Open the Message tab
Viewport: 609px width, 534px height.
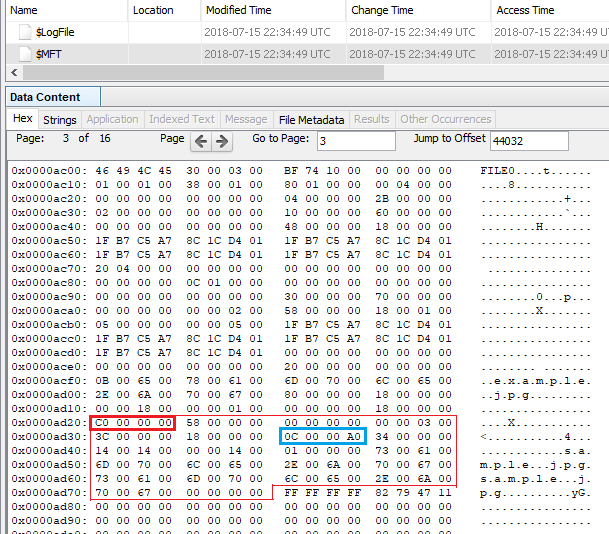pos(246,119)
